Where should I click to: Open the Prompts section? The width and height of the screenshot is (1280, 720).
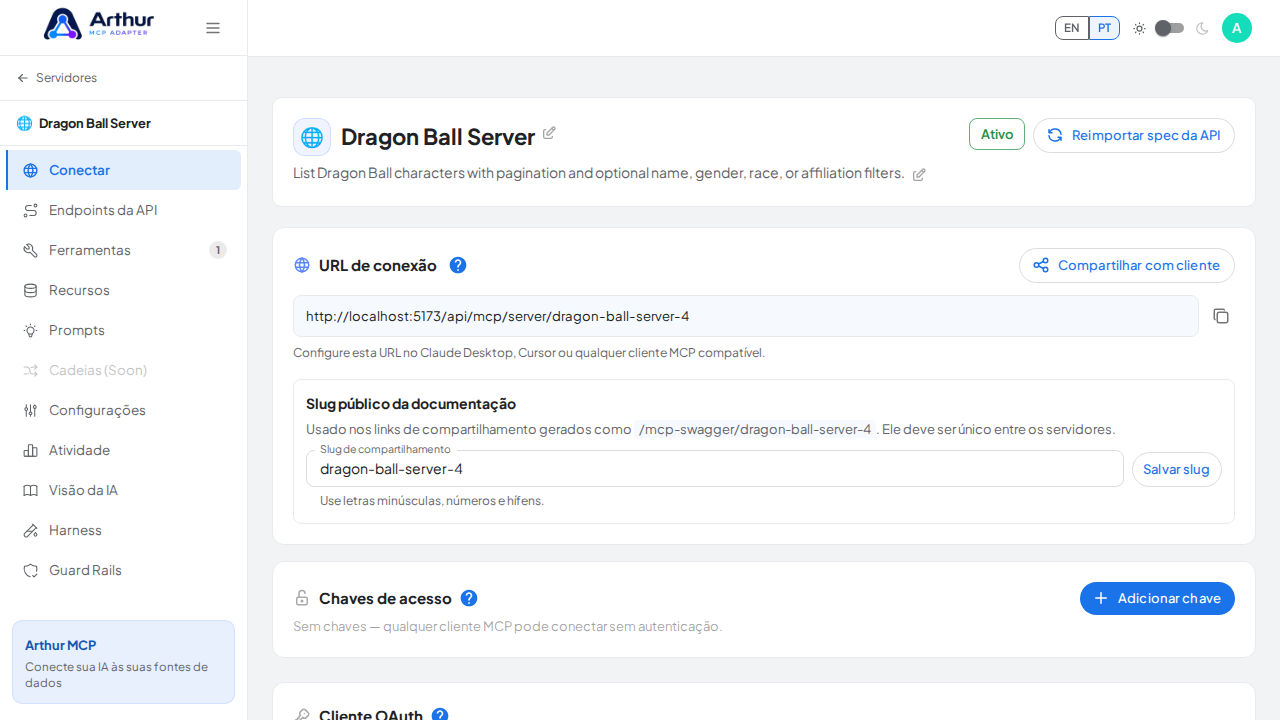click(x=123, y=330)
